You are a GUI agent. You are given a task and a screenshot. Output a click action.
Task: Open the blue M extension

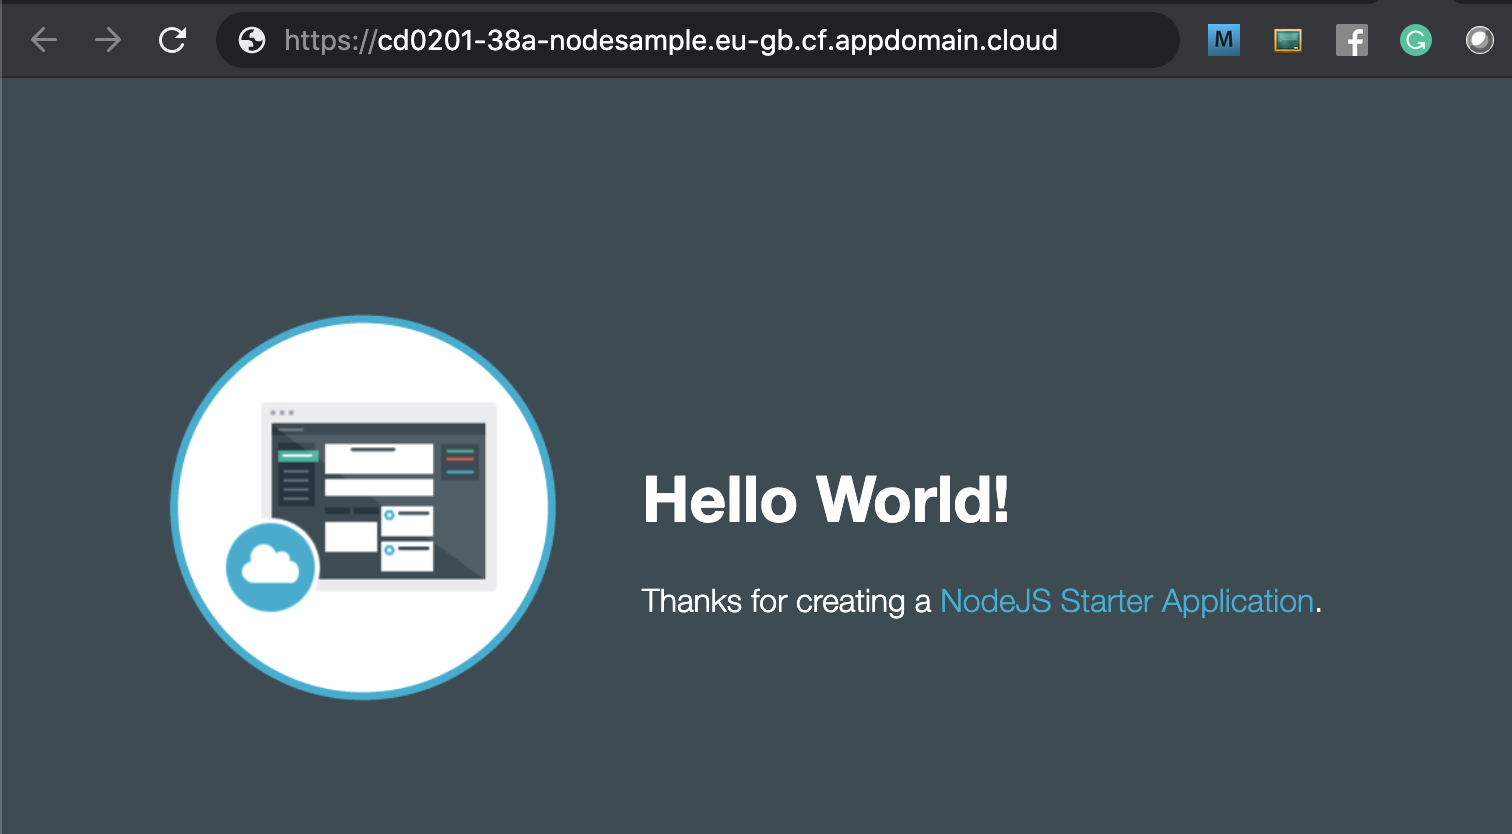[1224, 40]
